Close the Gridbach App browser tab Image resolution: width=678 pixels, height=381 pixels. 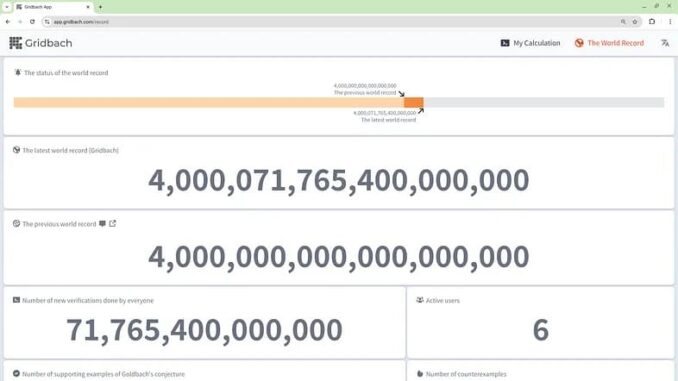click(x=88, y=7)
